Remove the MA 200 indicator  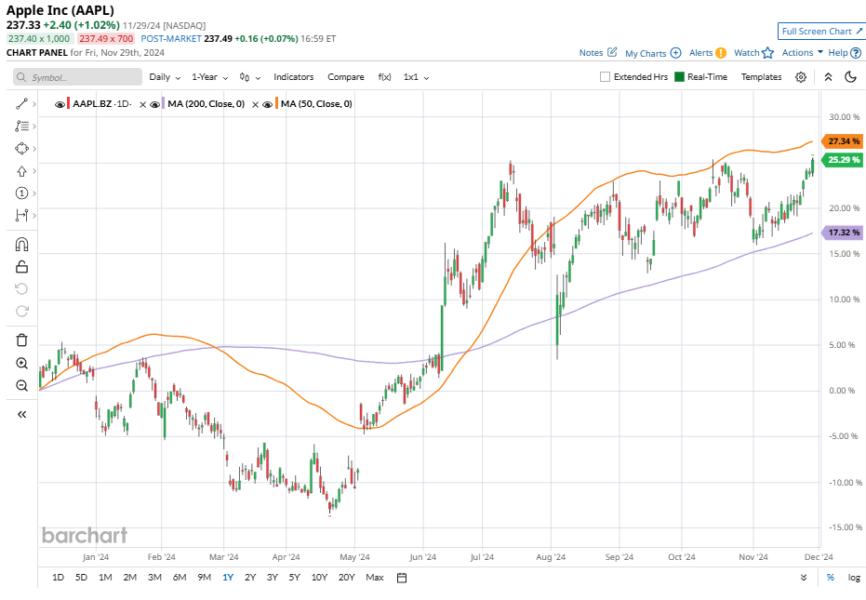[142, 104]
